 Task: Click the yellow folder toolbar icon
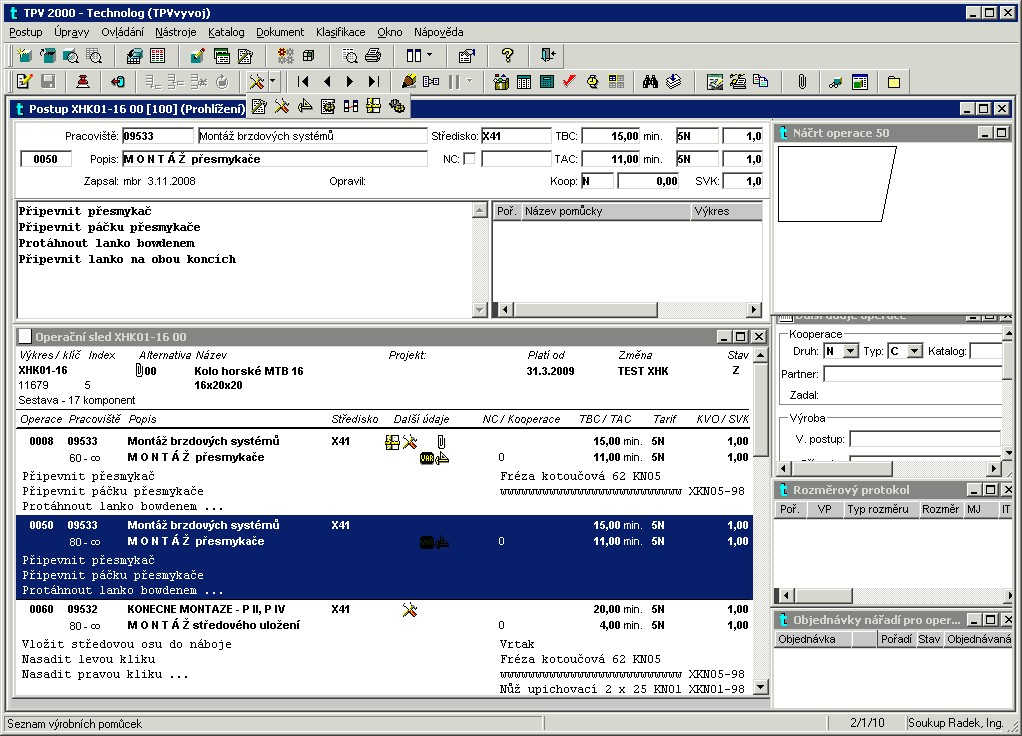[x=894, y=82]
